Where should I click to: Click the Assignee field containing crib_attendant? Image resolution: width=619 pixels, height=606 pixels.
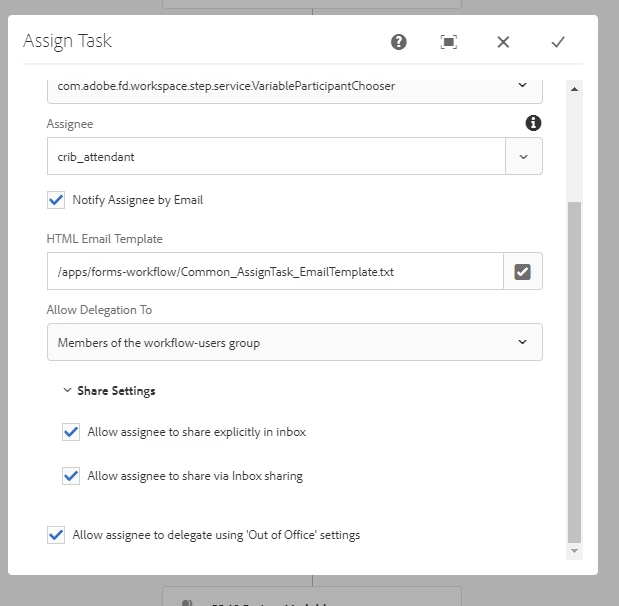(276, 156)
